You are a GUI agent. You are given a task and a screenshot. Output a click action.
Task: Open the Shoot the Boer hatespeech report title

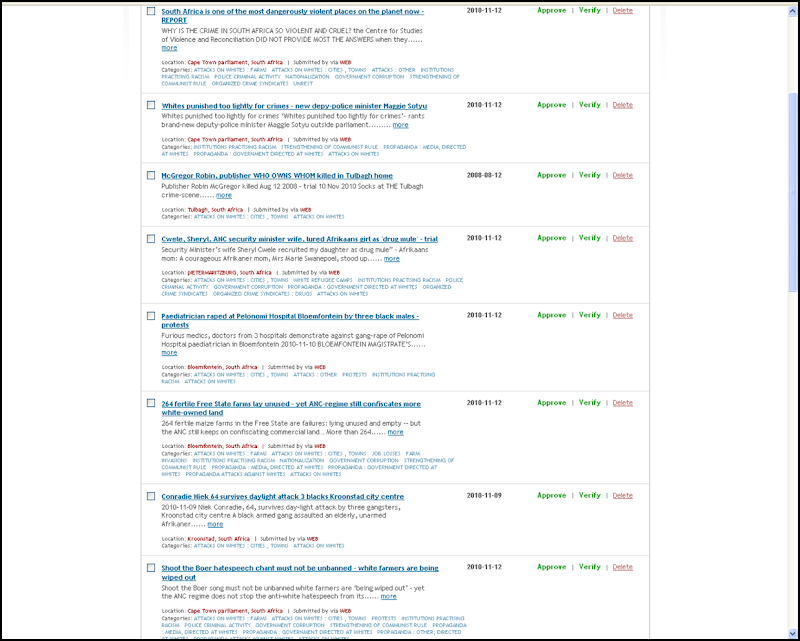pyautogui.click(x=299, y=573)
